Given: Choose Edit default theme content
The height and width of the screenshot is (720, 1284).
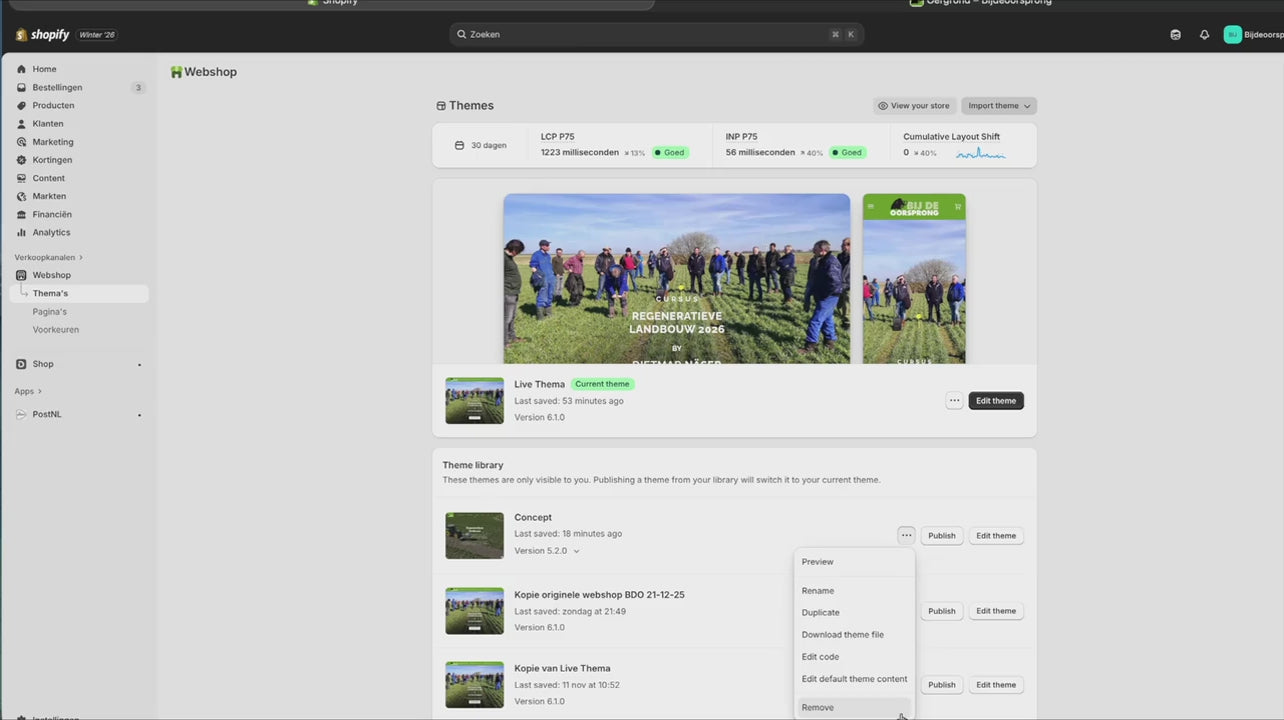Looking at the screenshot, I should click(x=854, y=679).
